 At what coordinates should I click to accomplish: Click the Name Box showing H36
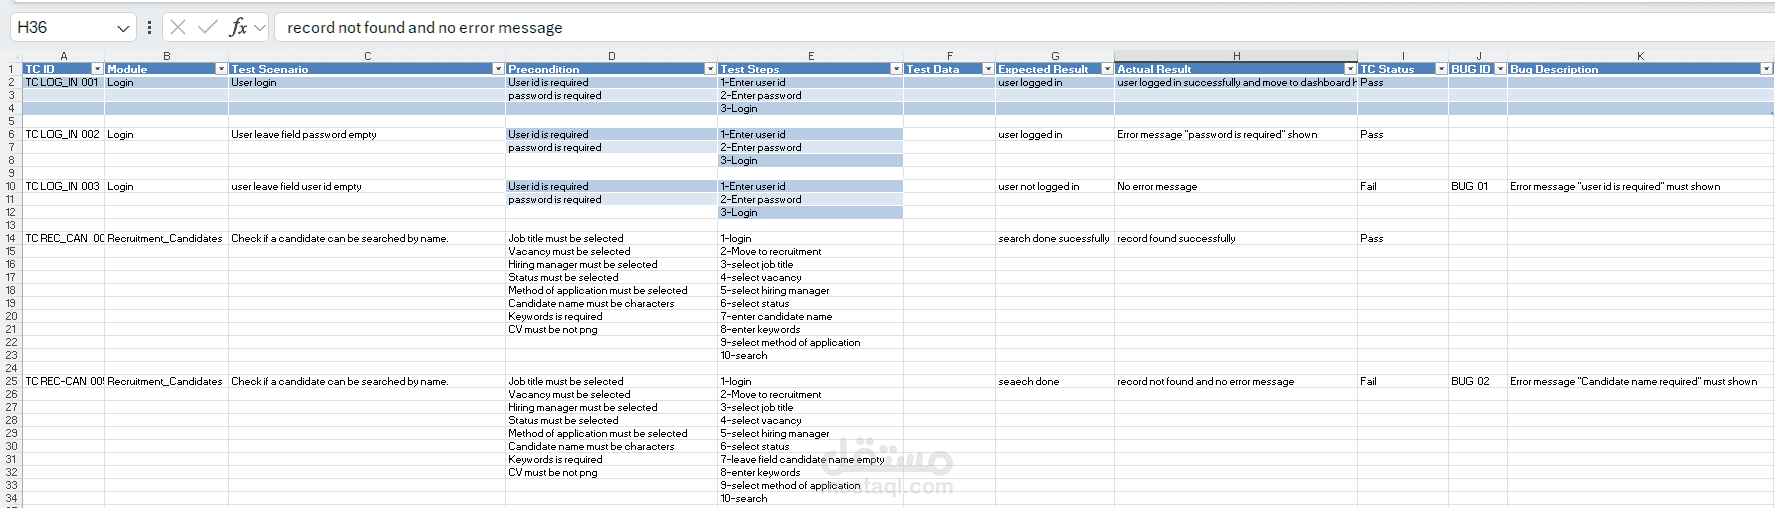click(60, 27)
